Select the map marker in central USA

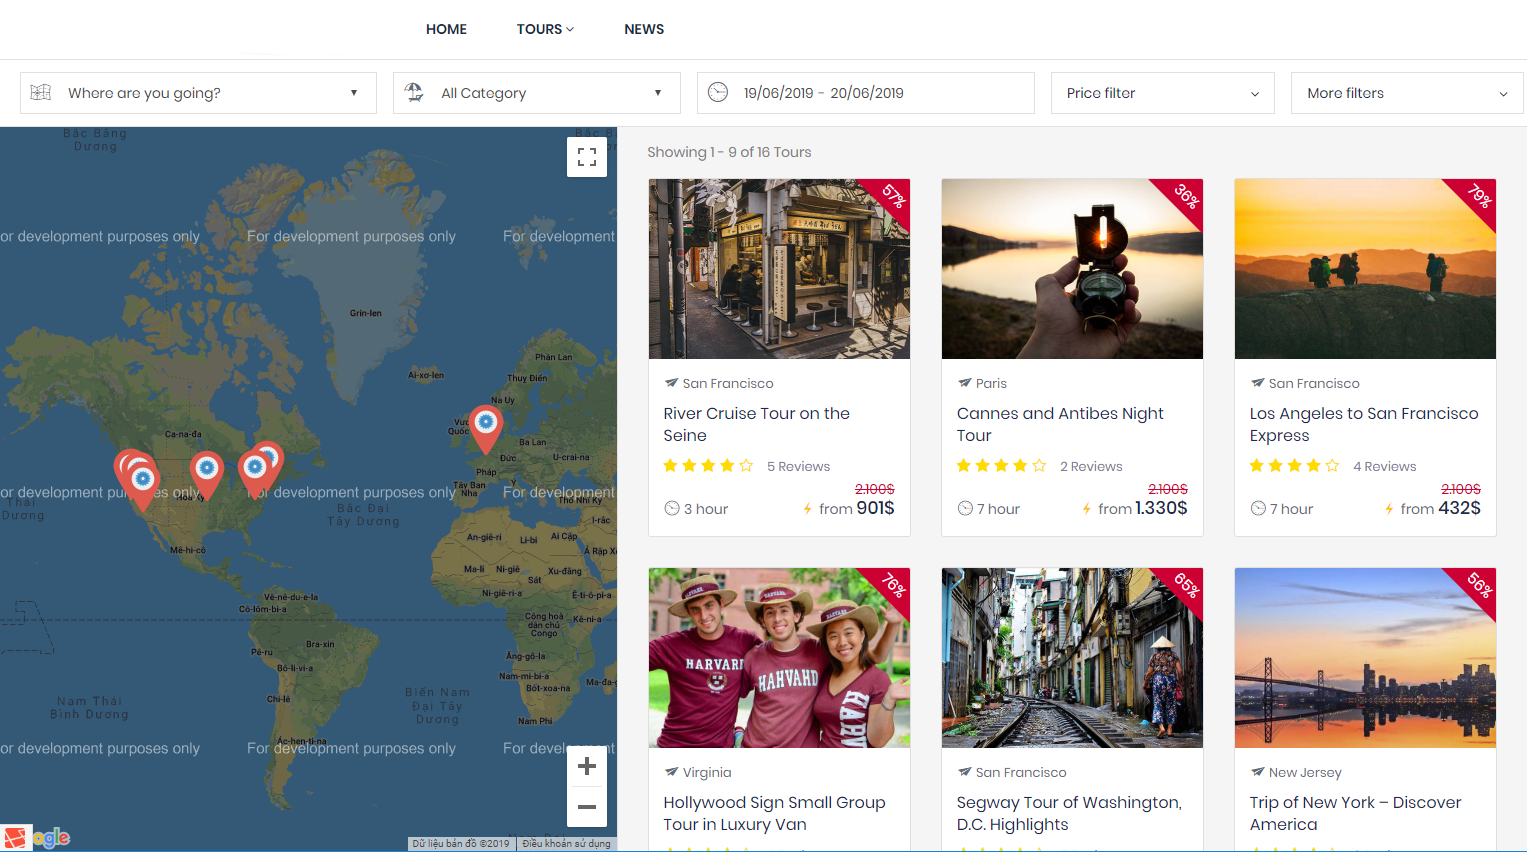coord(207,474)
